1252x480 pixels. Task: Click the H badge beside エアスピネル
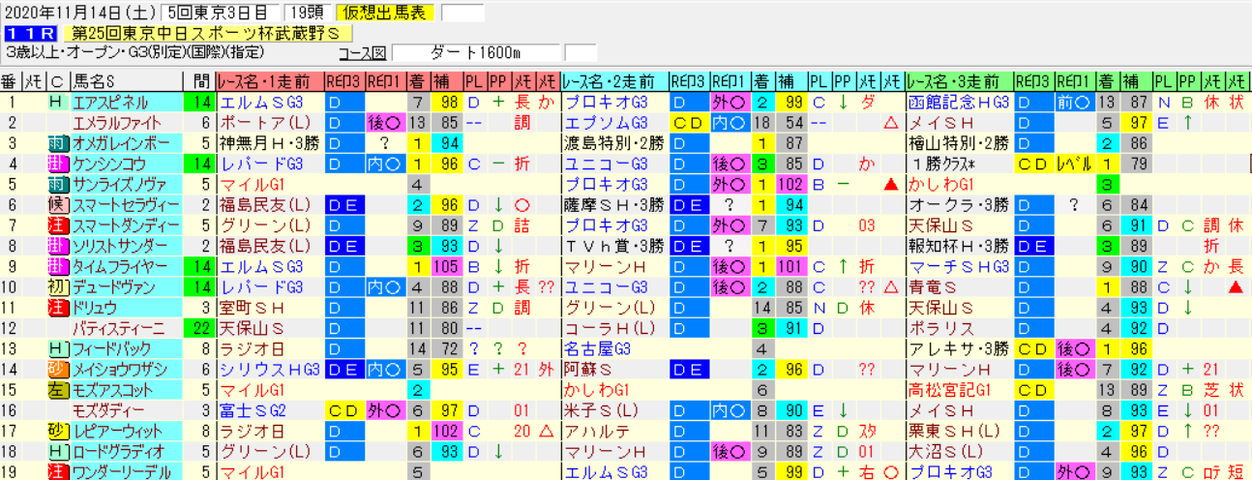coord(57,103)
